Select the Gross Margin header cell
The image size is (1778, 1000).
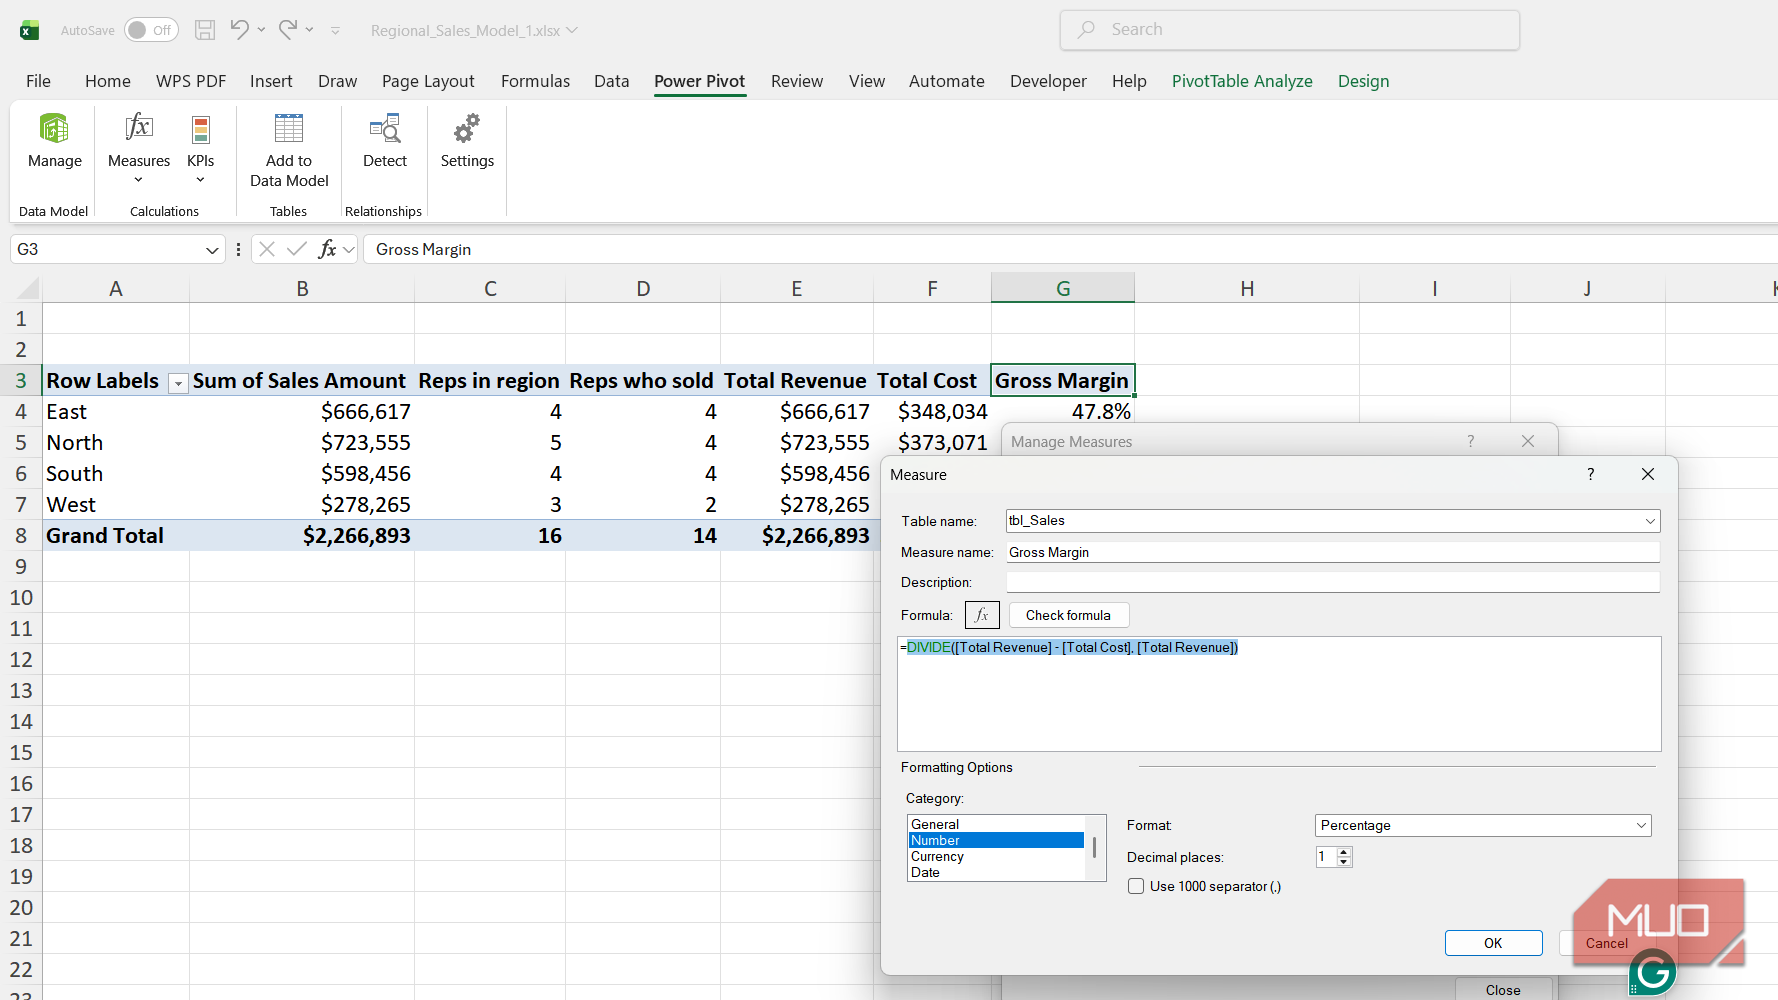click(x=1063, y=381)
